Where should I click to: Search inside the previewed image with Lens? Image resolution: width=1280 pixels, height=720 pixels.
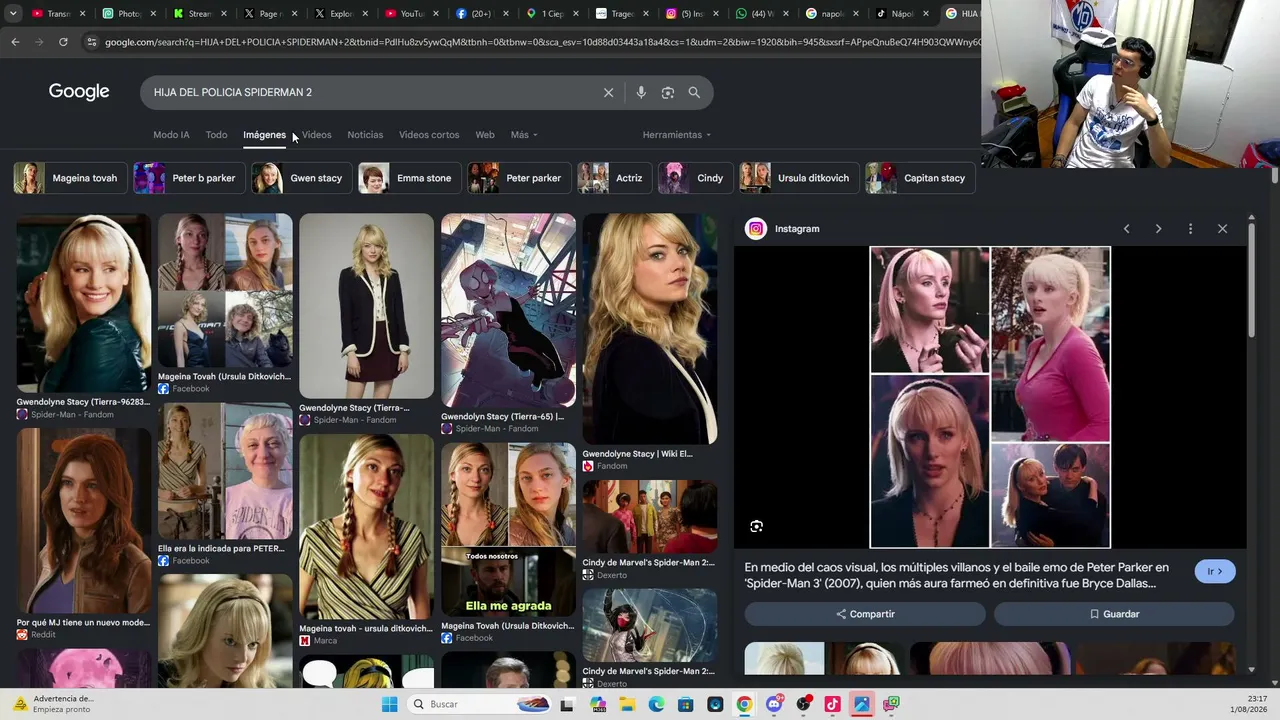pos(757,526)
